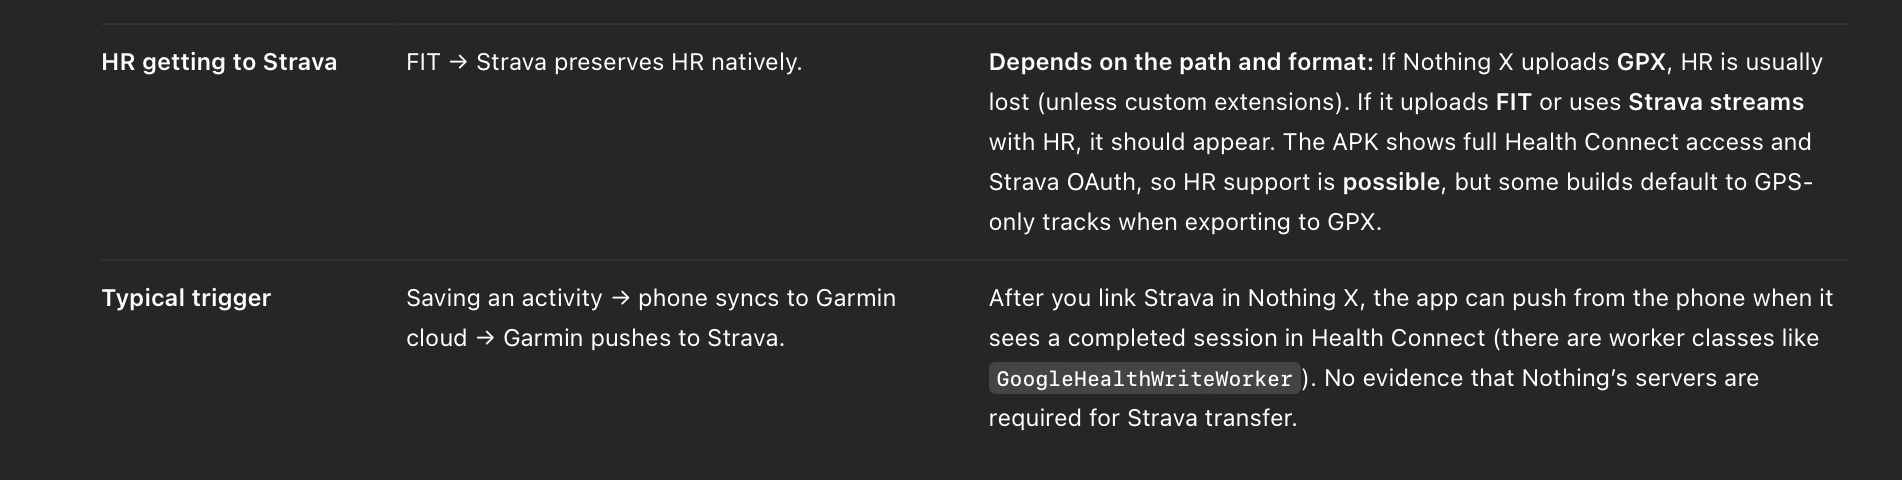This screenshot has width=1902, height=480.
Task: Click the 'Garmin pushes to Strava.' text
Action: pos(643,338)
